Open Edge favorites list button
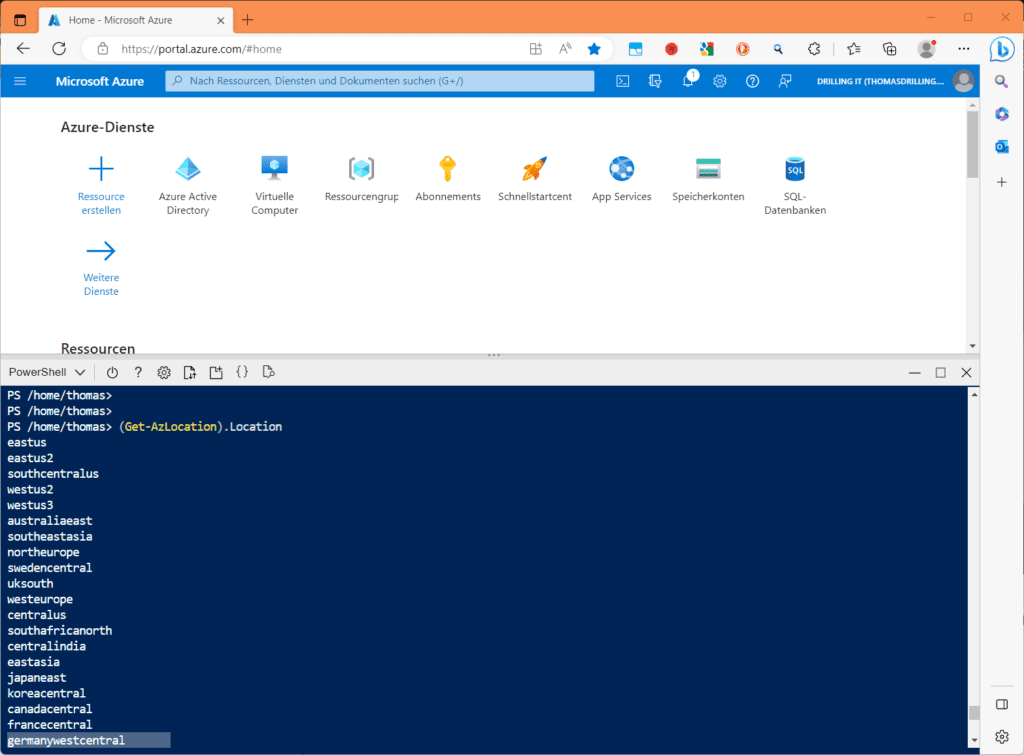The image size is (1024, 755). point(854,49)
